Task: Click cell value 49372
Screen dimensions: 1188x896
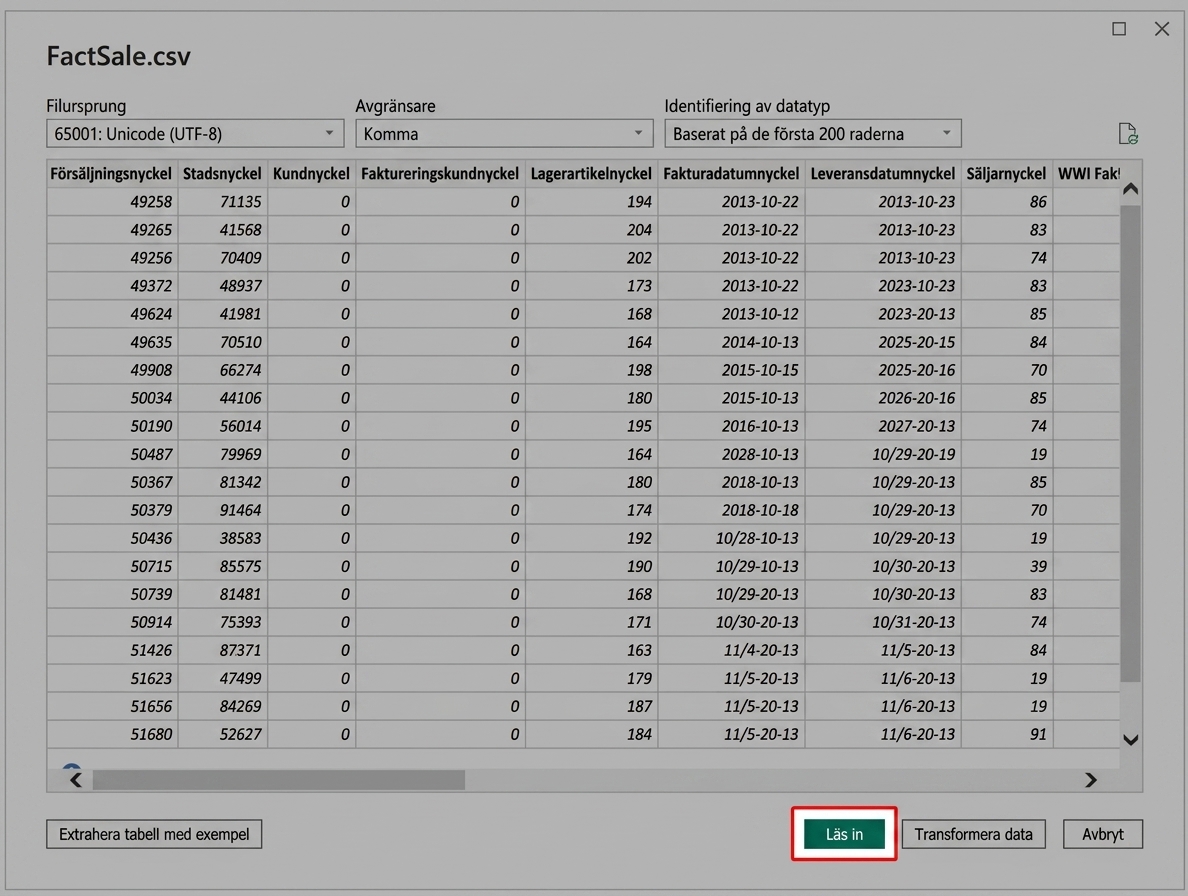Action: [152, 286]
